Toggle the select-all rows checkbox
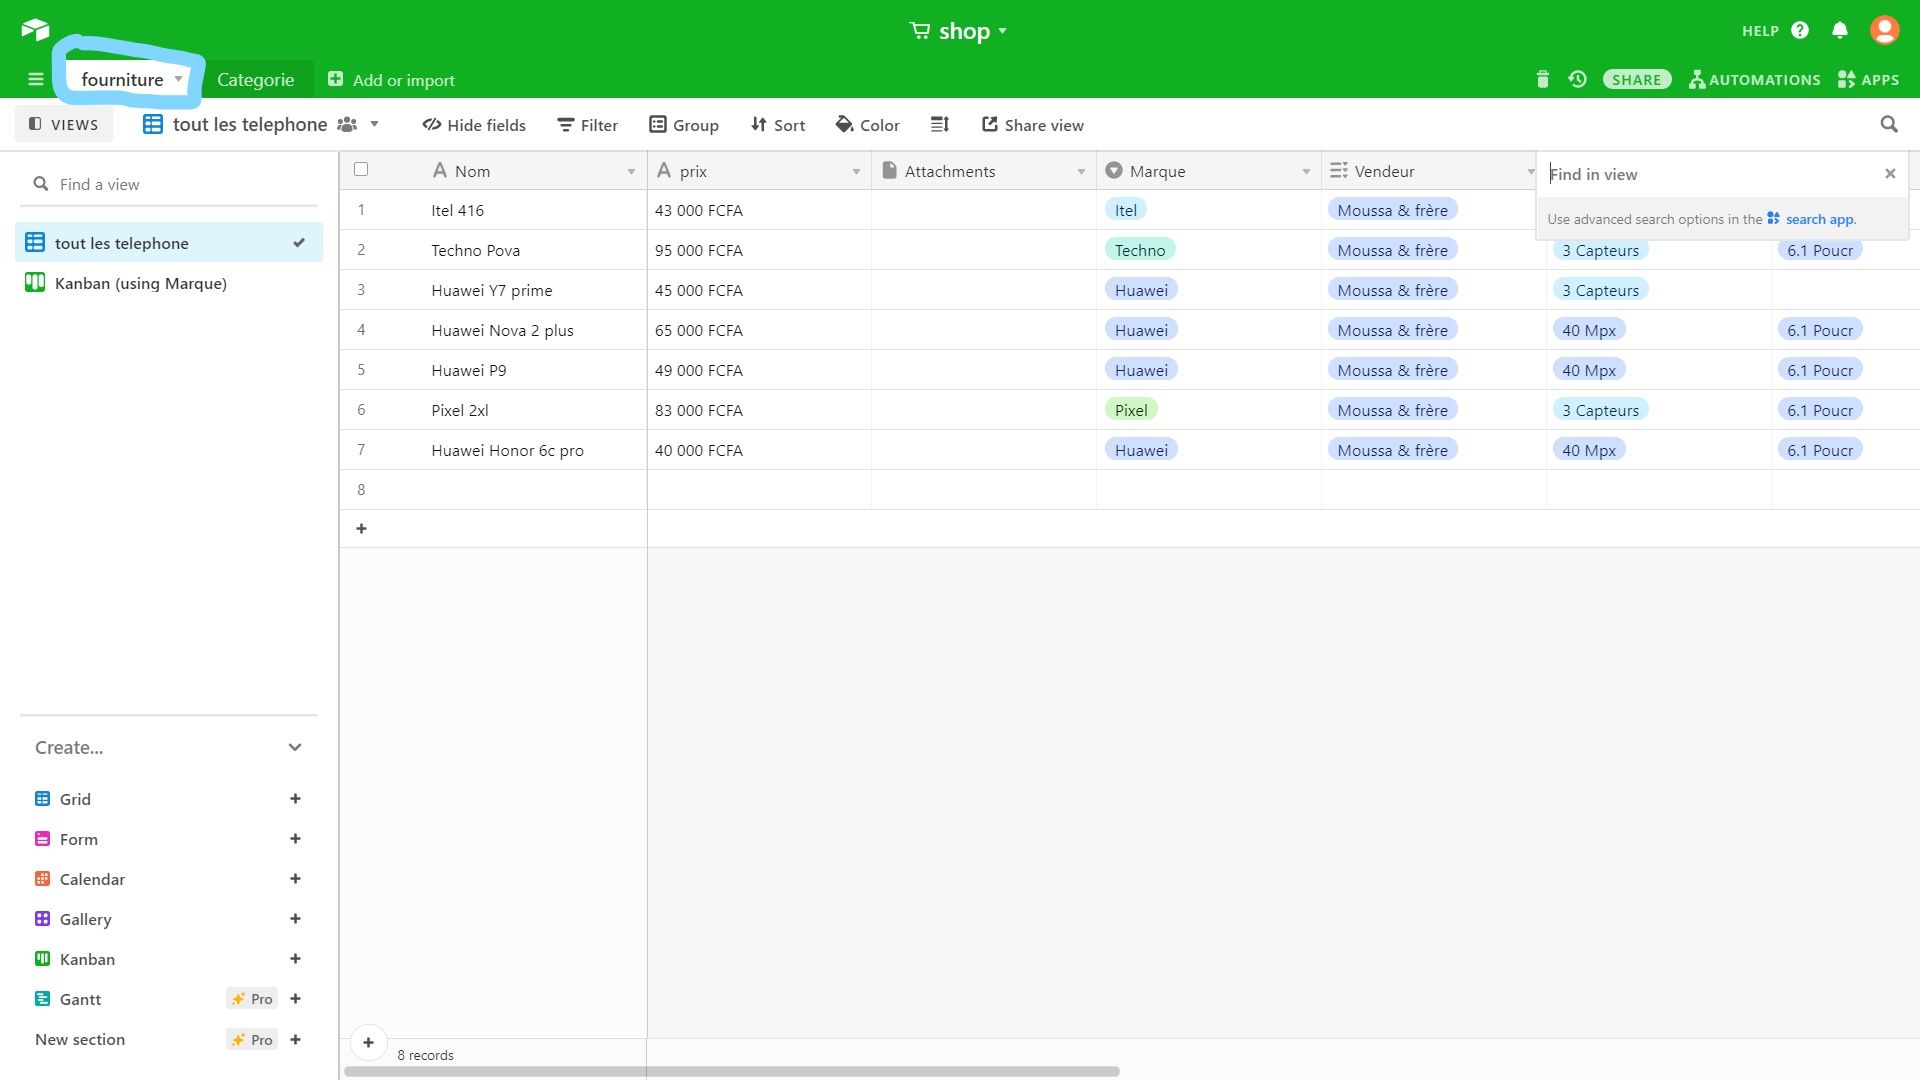Viewport: 1920px width, 1080px height. 361,170
